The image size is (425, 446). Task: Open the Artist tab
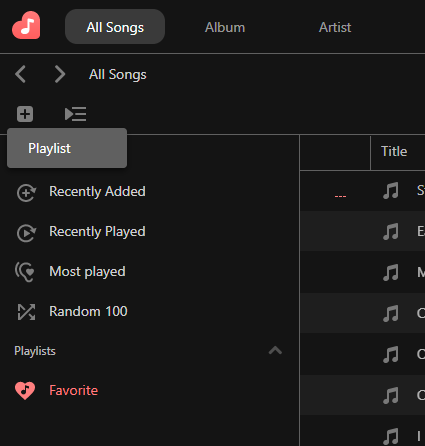pos(335,27)
